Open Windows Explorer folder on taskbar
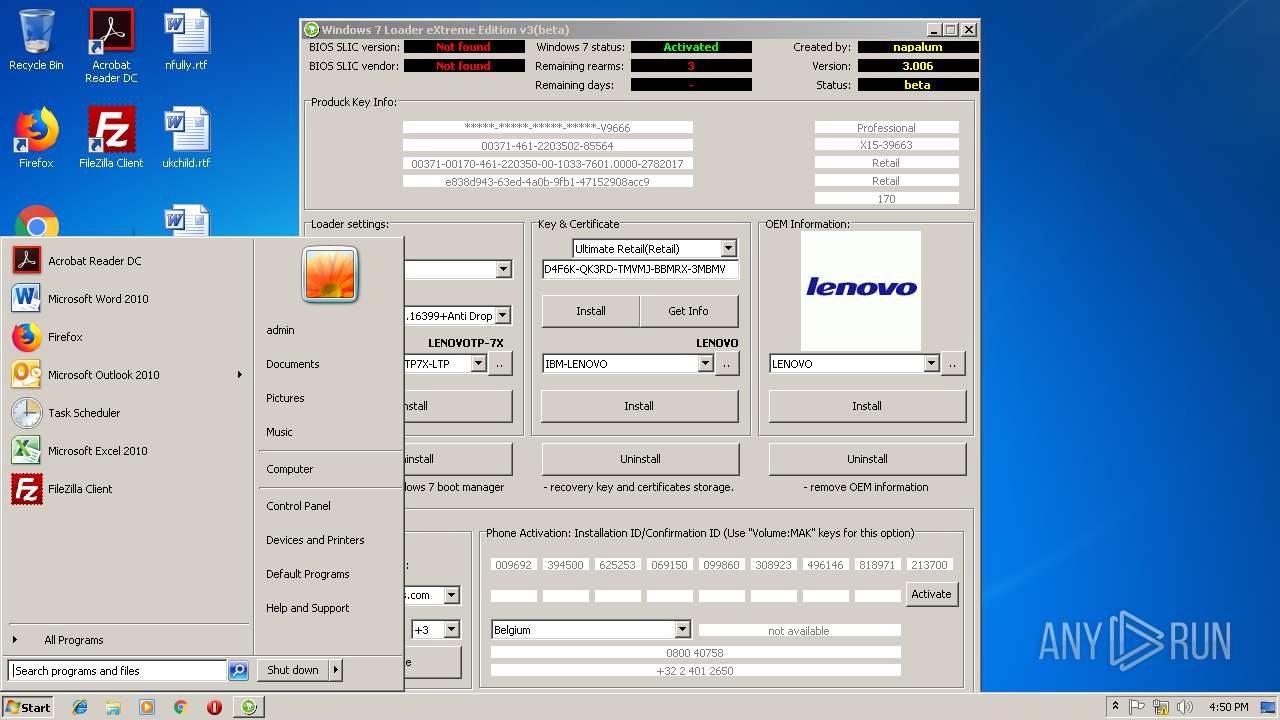 point(113,707)
